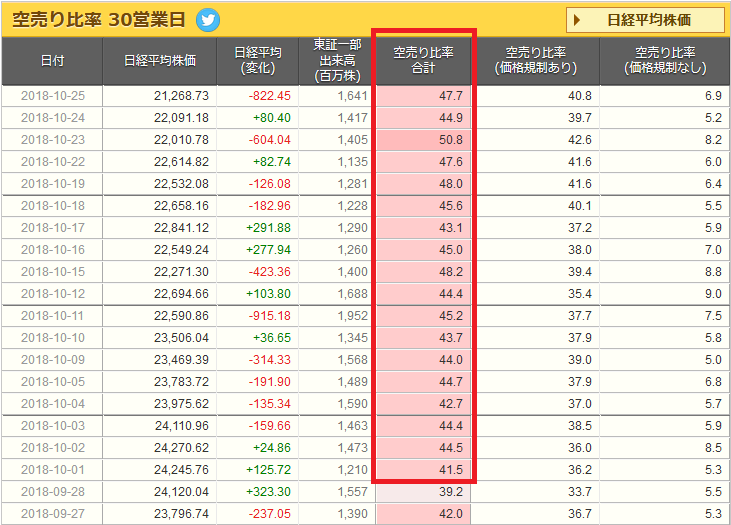The image size is (731, 525).
Task: Click the 空売り比率(価格規制なし) header
Action: tap(666, 61)
